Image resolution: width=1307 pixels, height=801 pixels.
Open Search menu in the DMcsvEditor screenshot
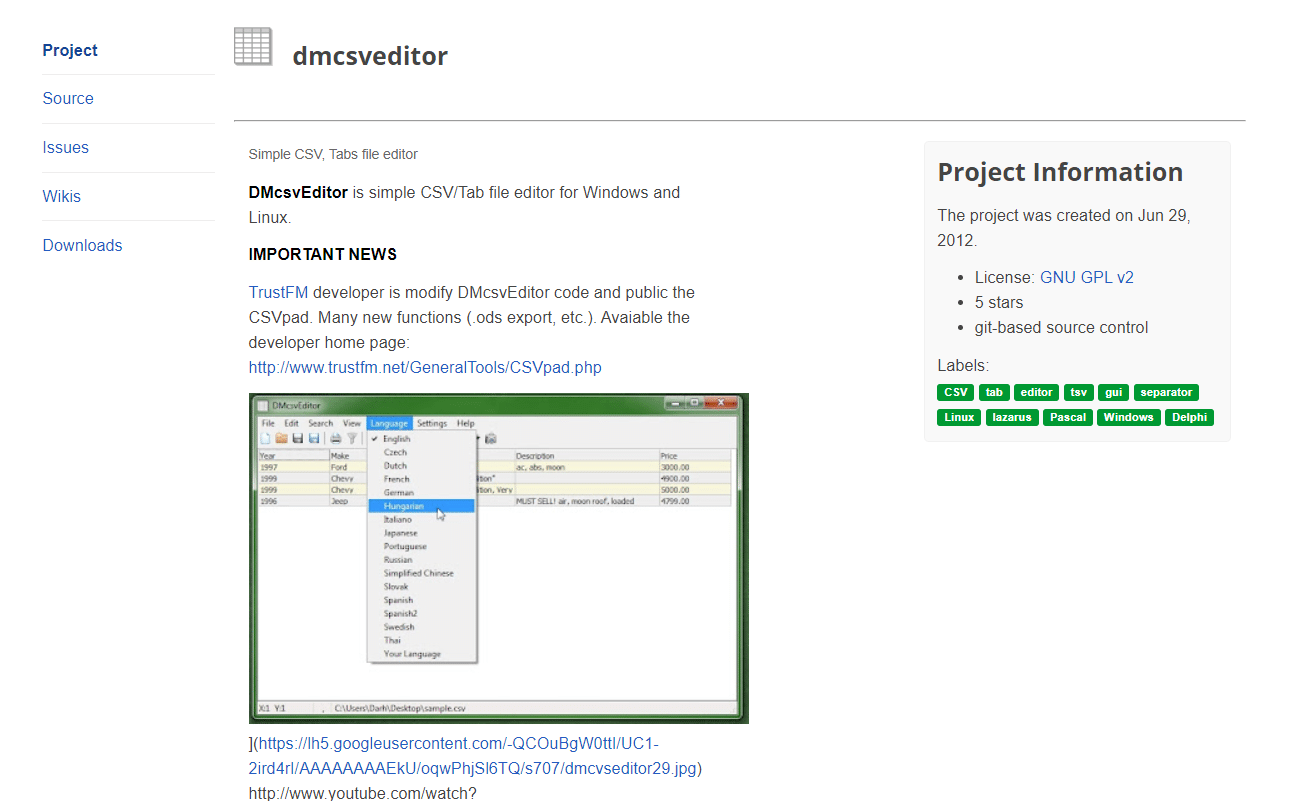(x=321, y=423)
